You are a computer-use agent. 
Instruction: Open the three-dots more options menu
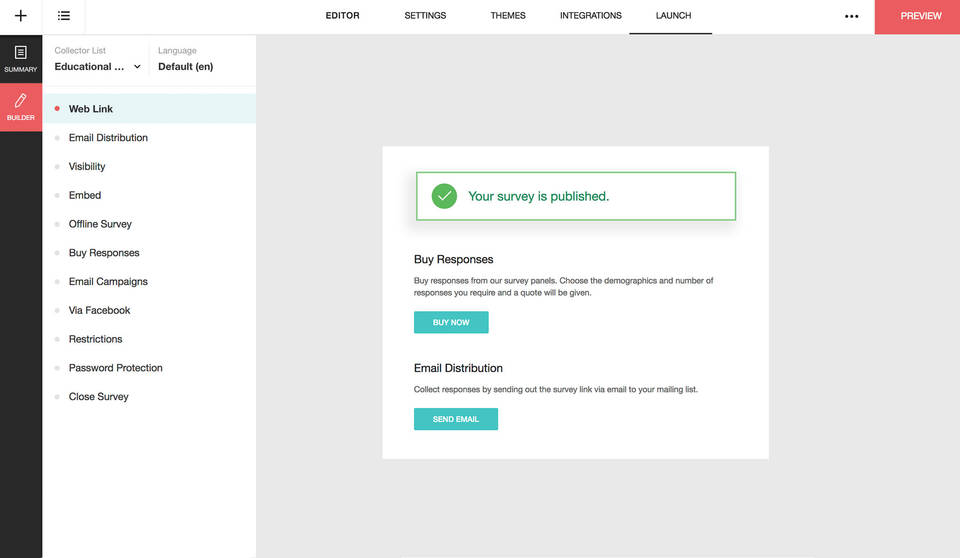[851, 16]
